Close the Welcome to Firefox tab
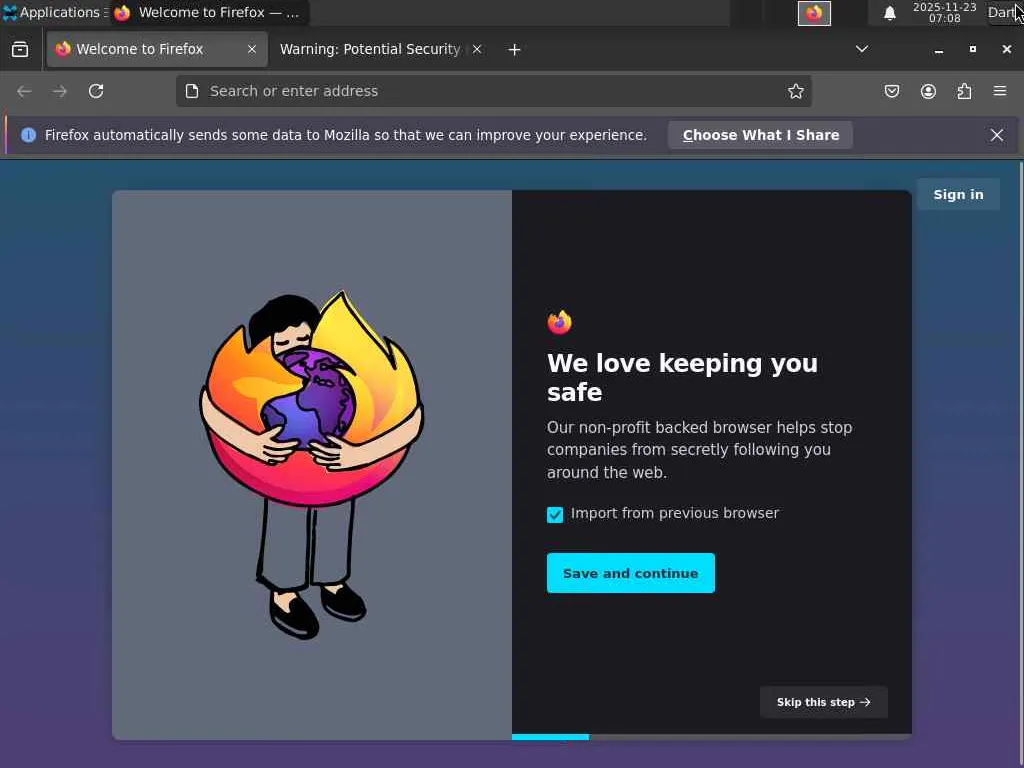 click(251, 50)
